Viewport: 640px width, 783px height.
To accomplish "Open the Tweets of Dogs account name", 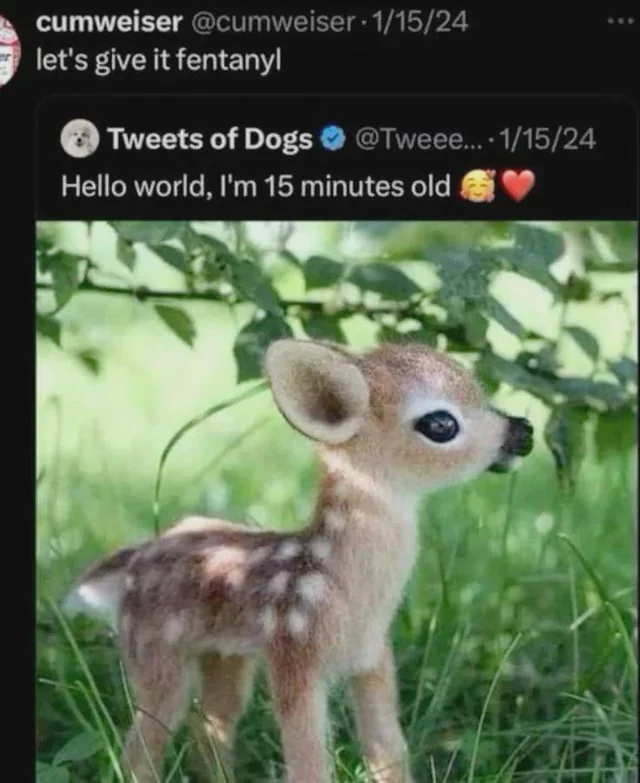I will tap(209, 139).
